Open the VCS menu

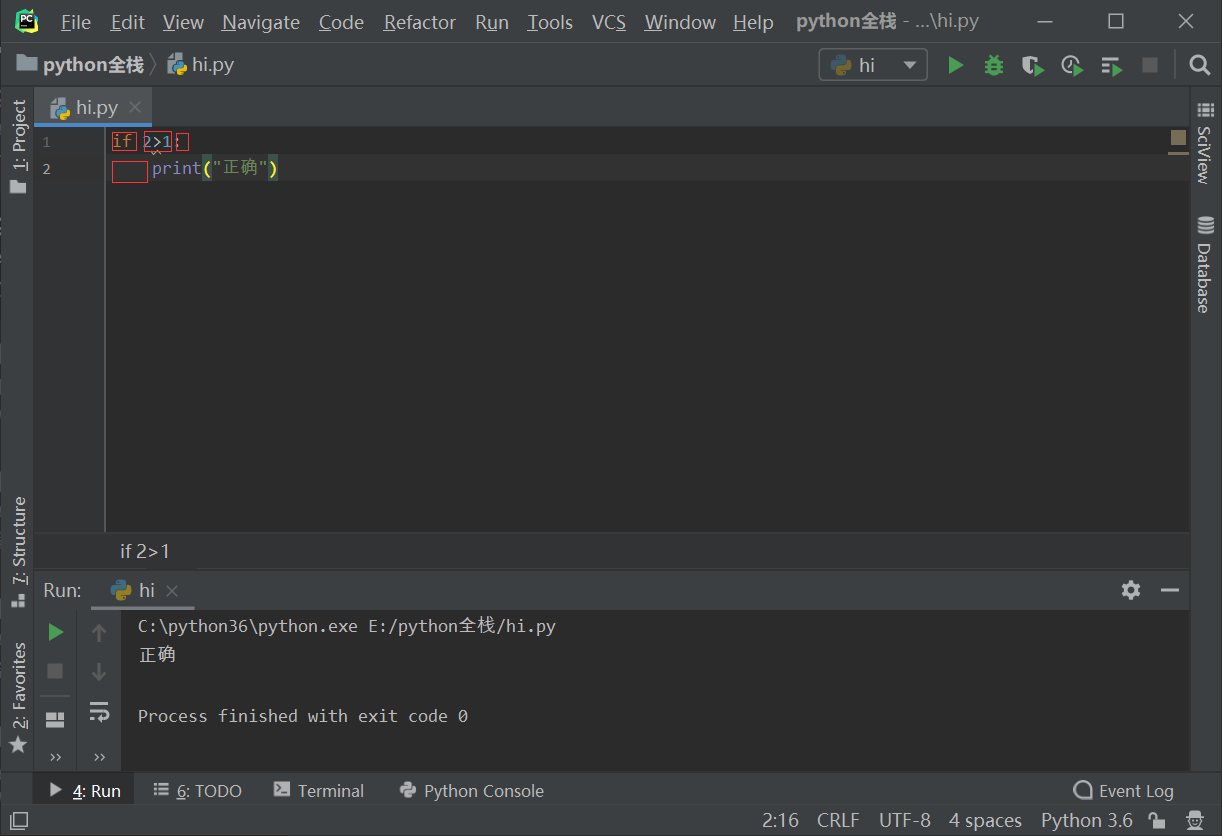pos(608,22)
